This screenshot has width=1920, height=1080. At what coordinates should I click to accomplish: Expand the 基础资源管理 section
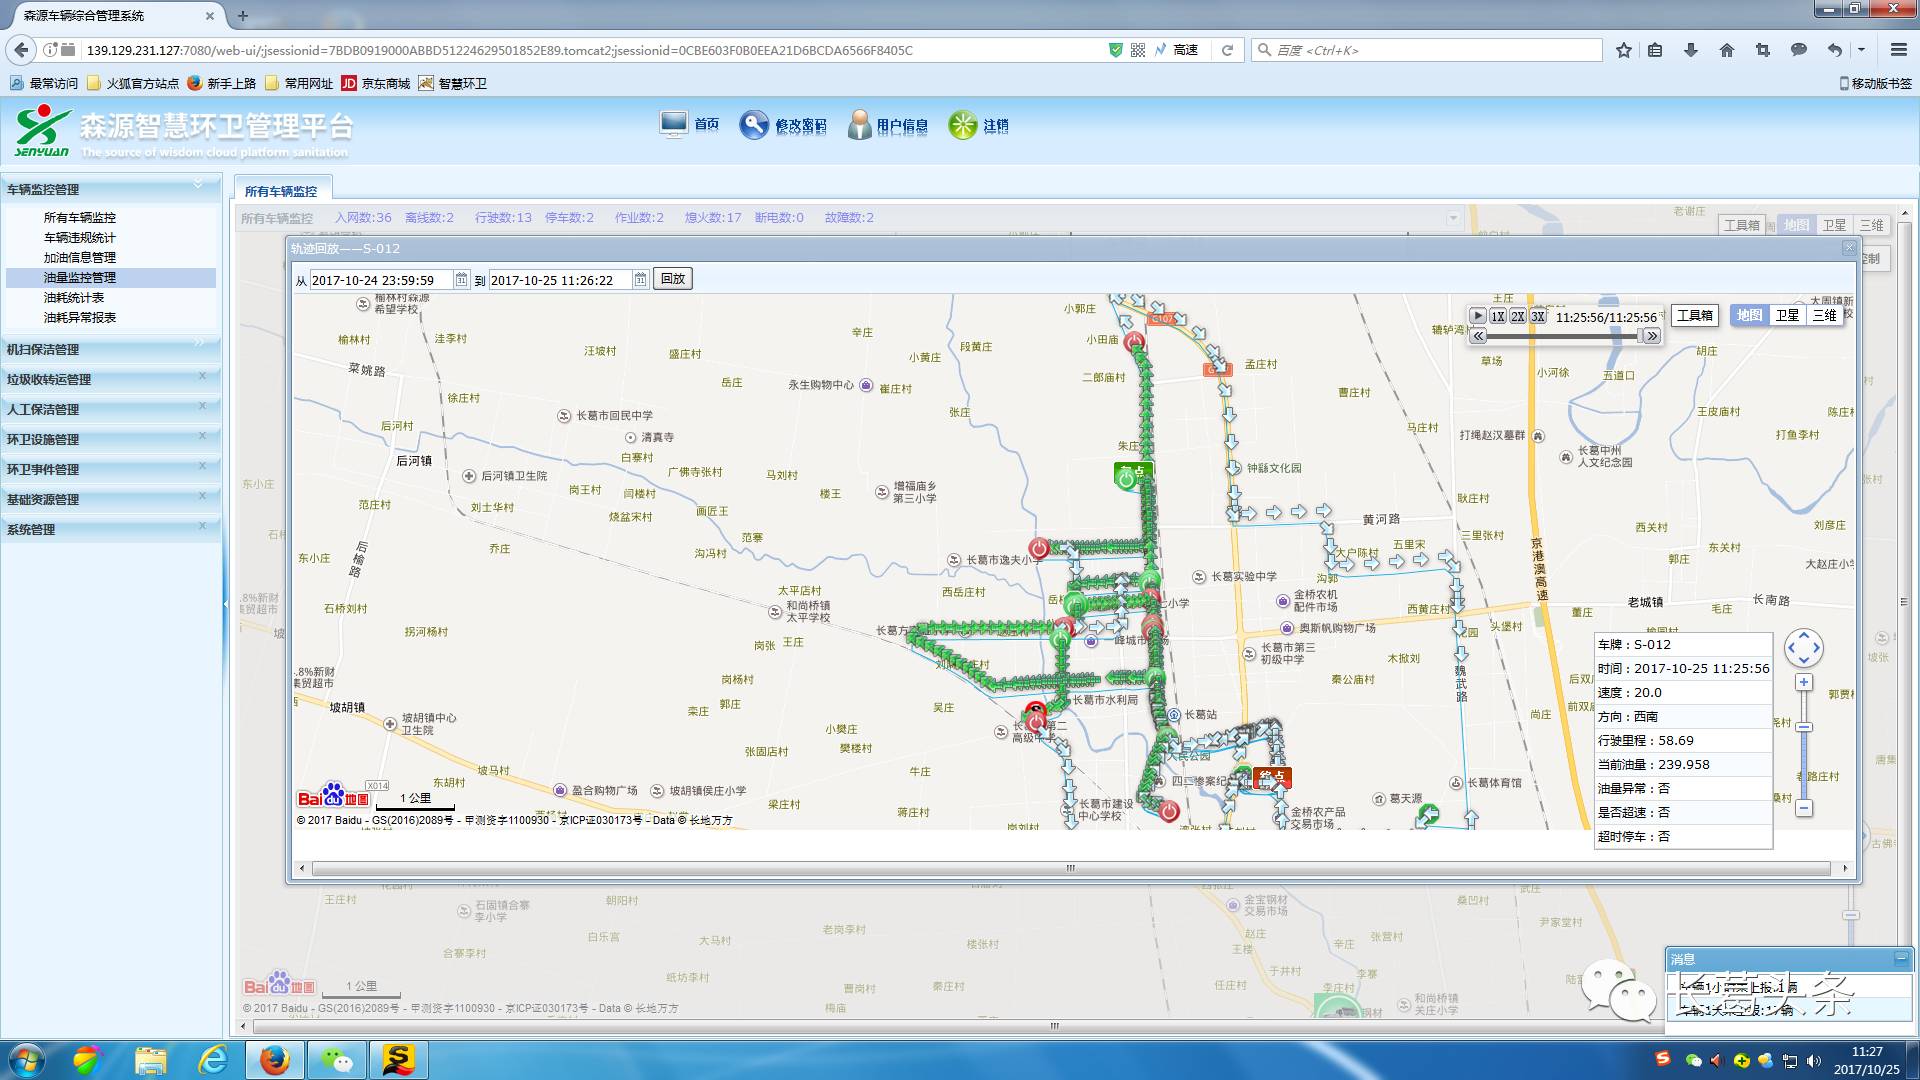[x=202, y=496]
